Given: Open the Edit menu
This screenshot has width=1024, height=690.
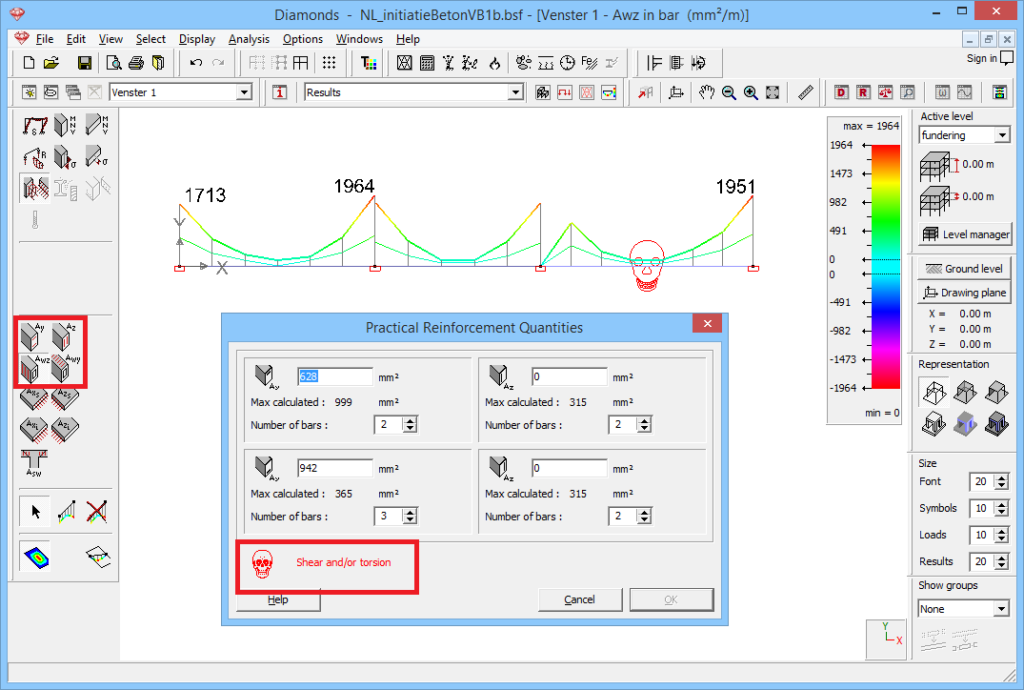Looking at the screenshot, I should (76, 39).
